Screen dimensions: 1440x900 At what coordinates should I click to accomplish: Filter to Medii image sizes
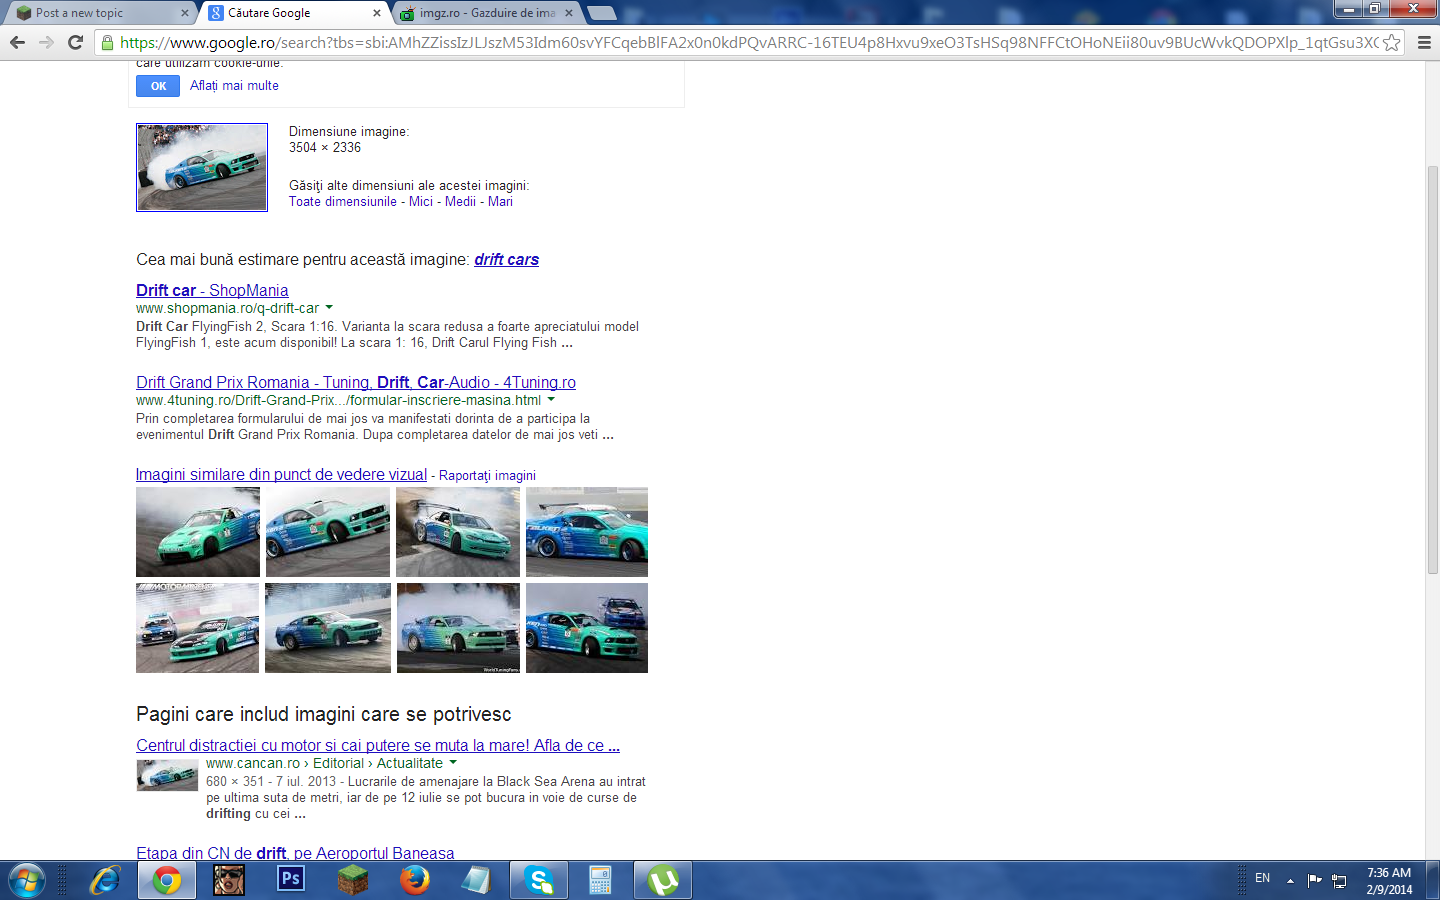click(460, 201)
